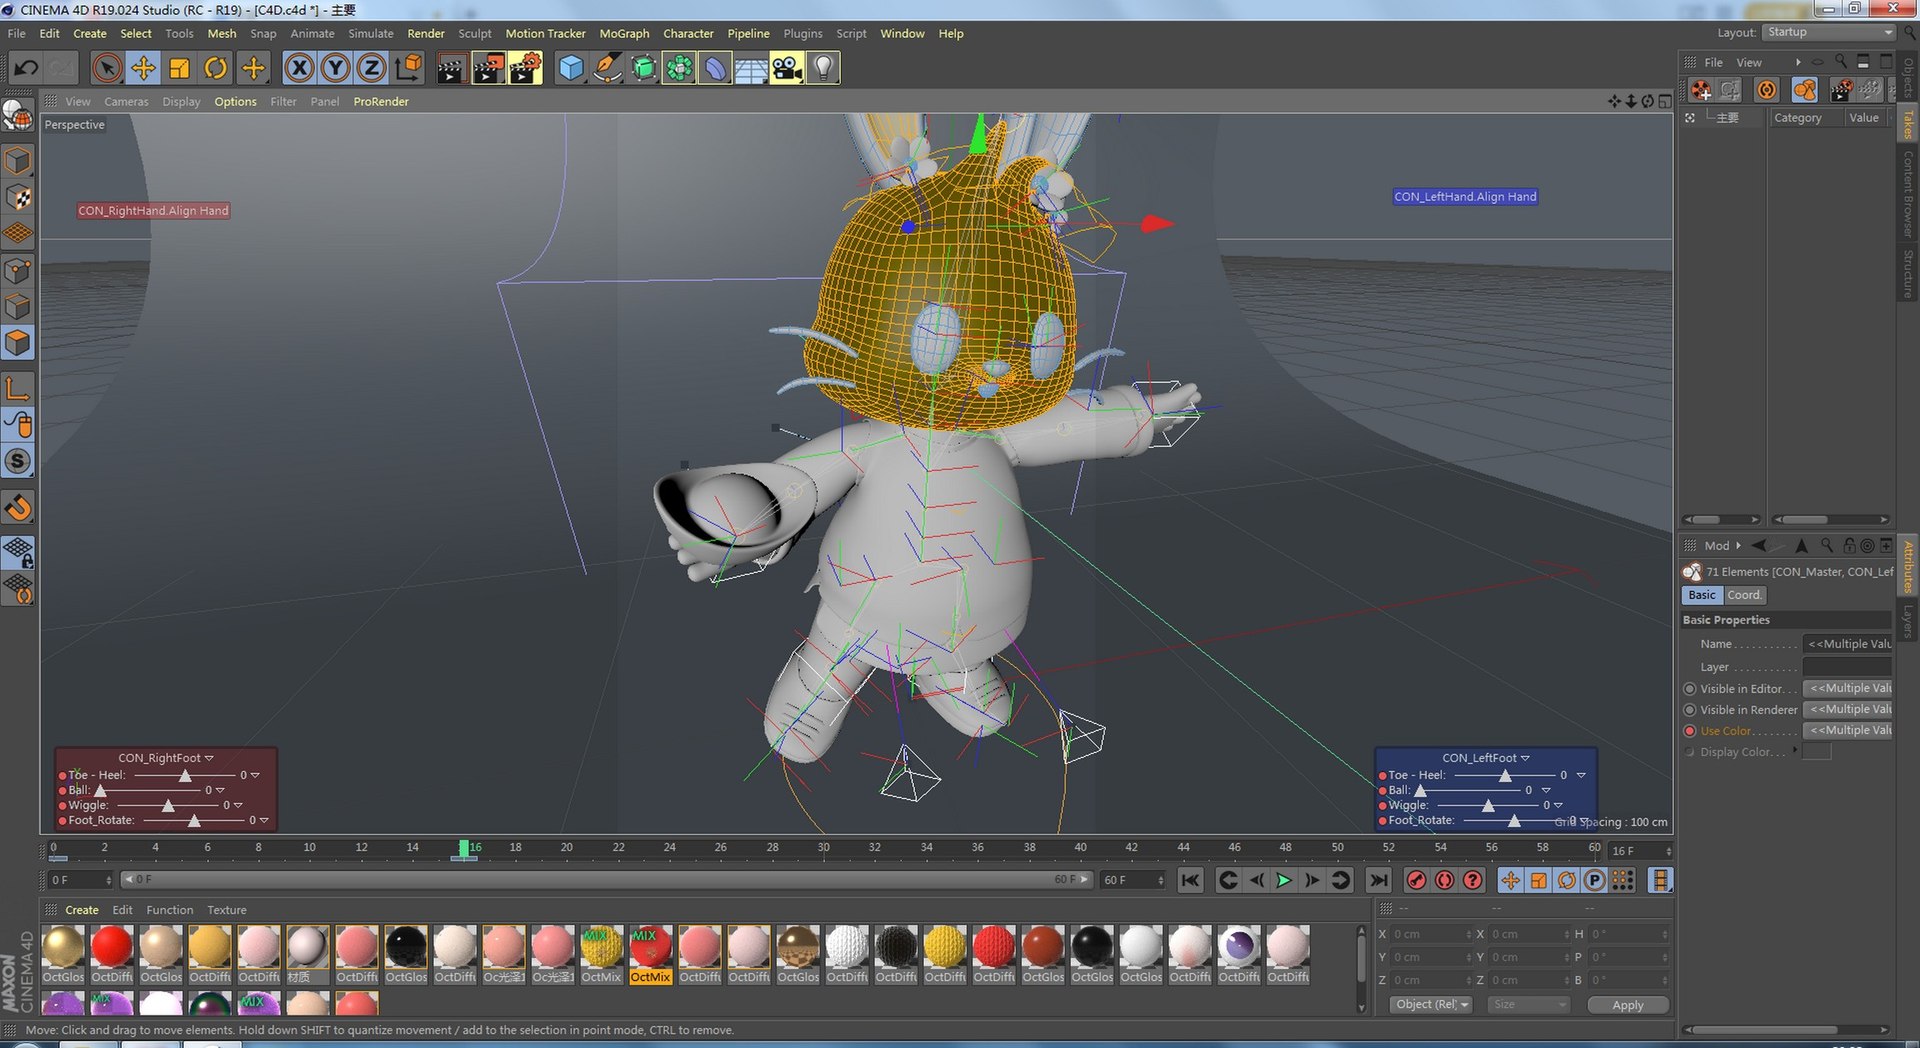The height and width of the screenshot is (1048, 1920).
Task: Select the highlighted OctMix material
Action: click(650, 954)
